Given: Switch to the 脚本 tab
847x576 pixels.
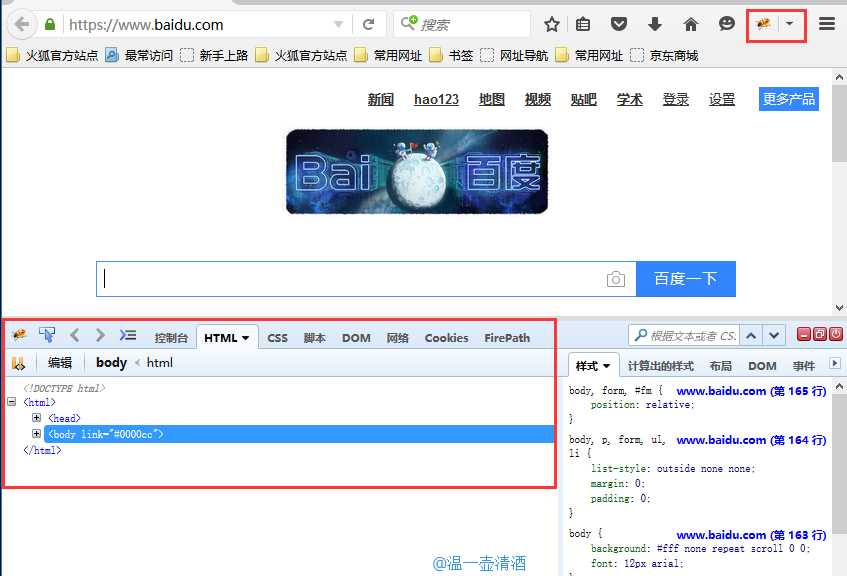Looking at the screenshot, I should tap(314, 338).
